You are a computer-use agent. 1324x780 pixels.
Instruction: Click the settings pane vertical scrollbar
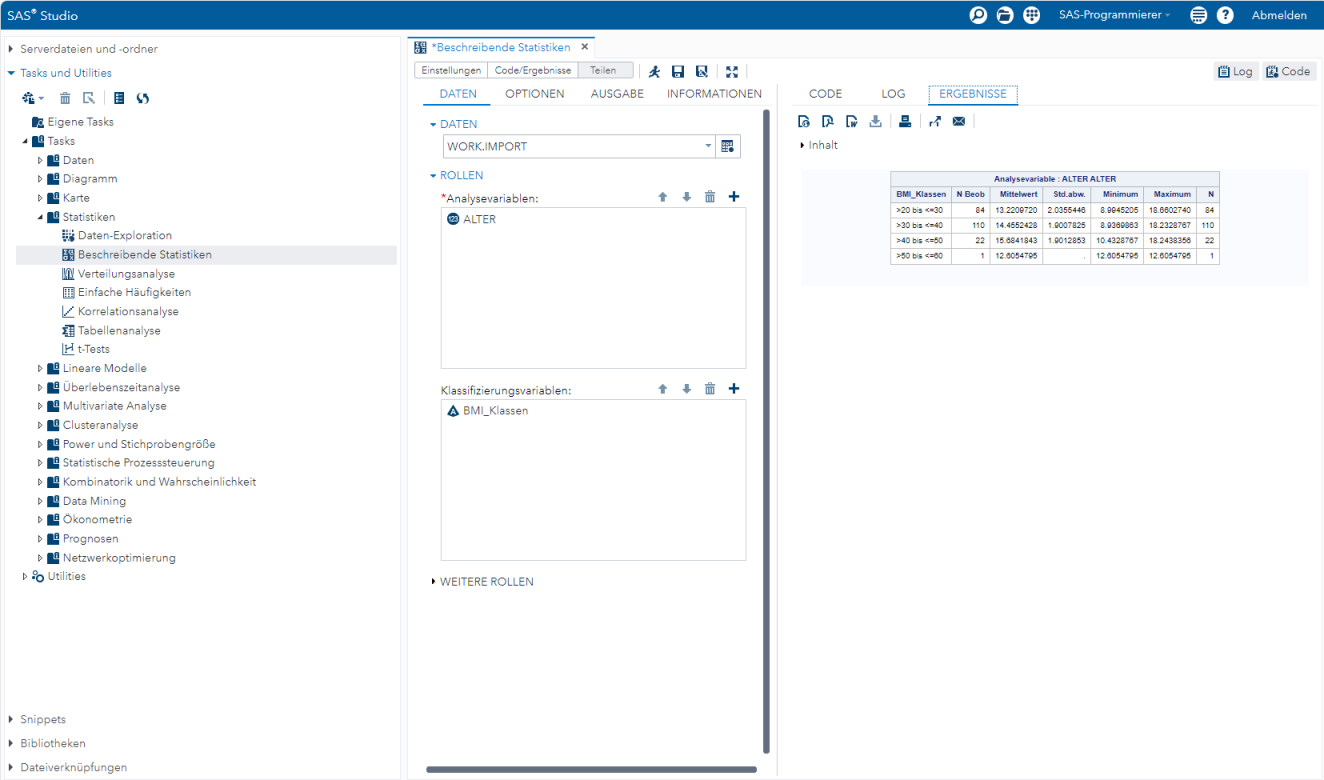click(x=766, y=430)
